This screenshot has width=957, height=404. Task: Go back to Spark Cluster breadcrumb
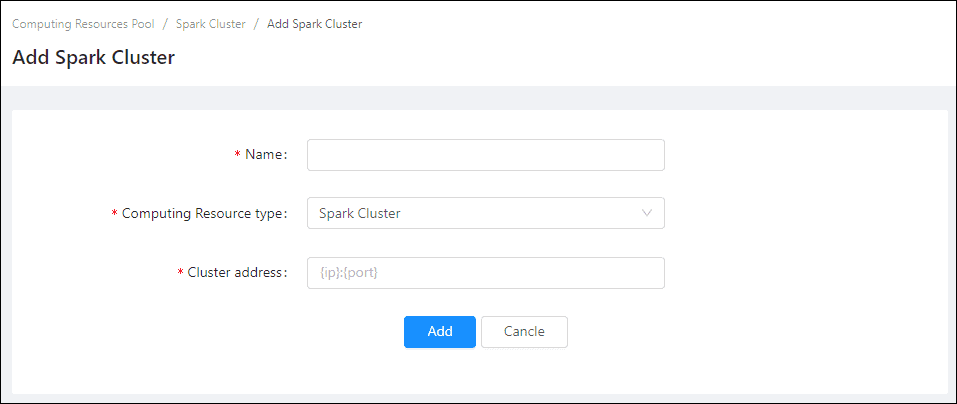point(210,24)
